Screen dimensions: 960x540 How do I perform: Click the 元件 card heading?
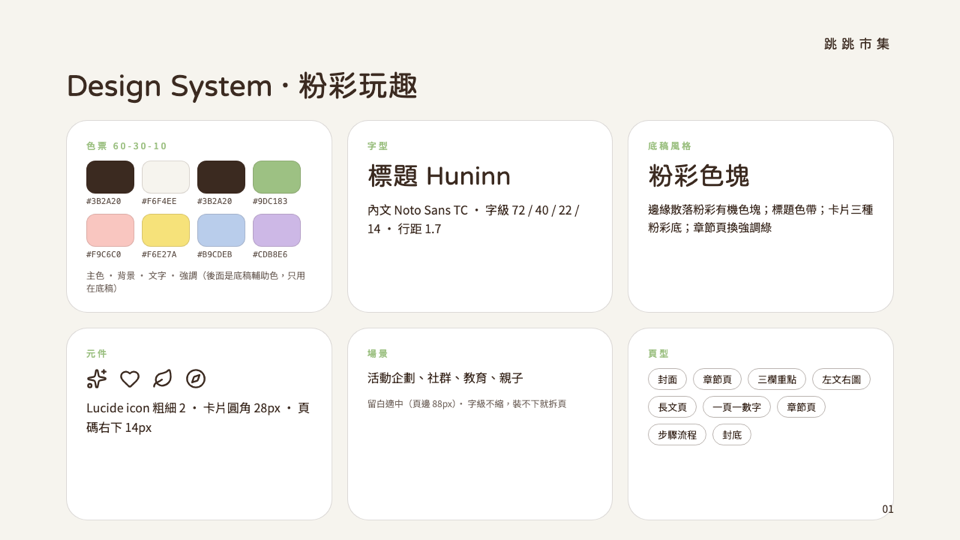pos(97,353)
